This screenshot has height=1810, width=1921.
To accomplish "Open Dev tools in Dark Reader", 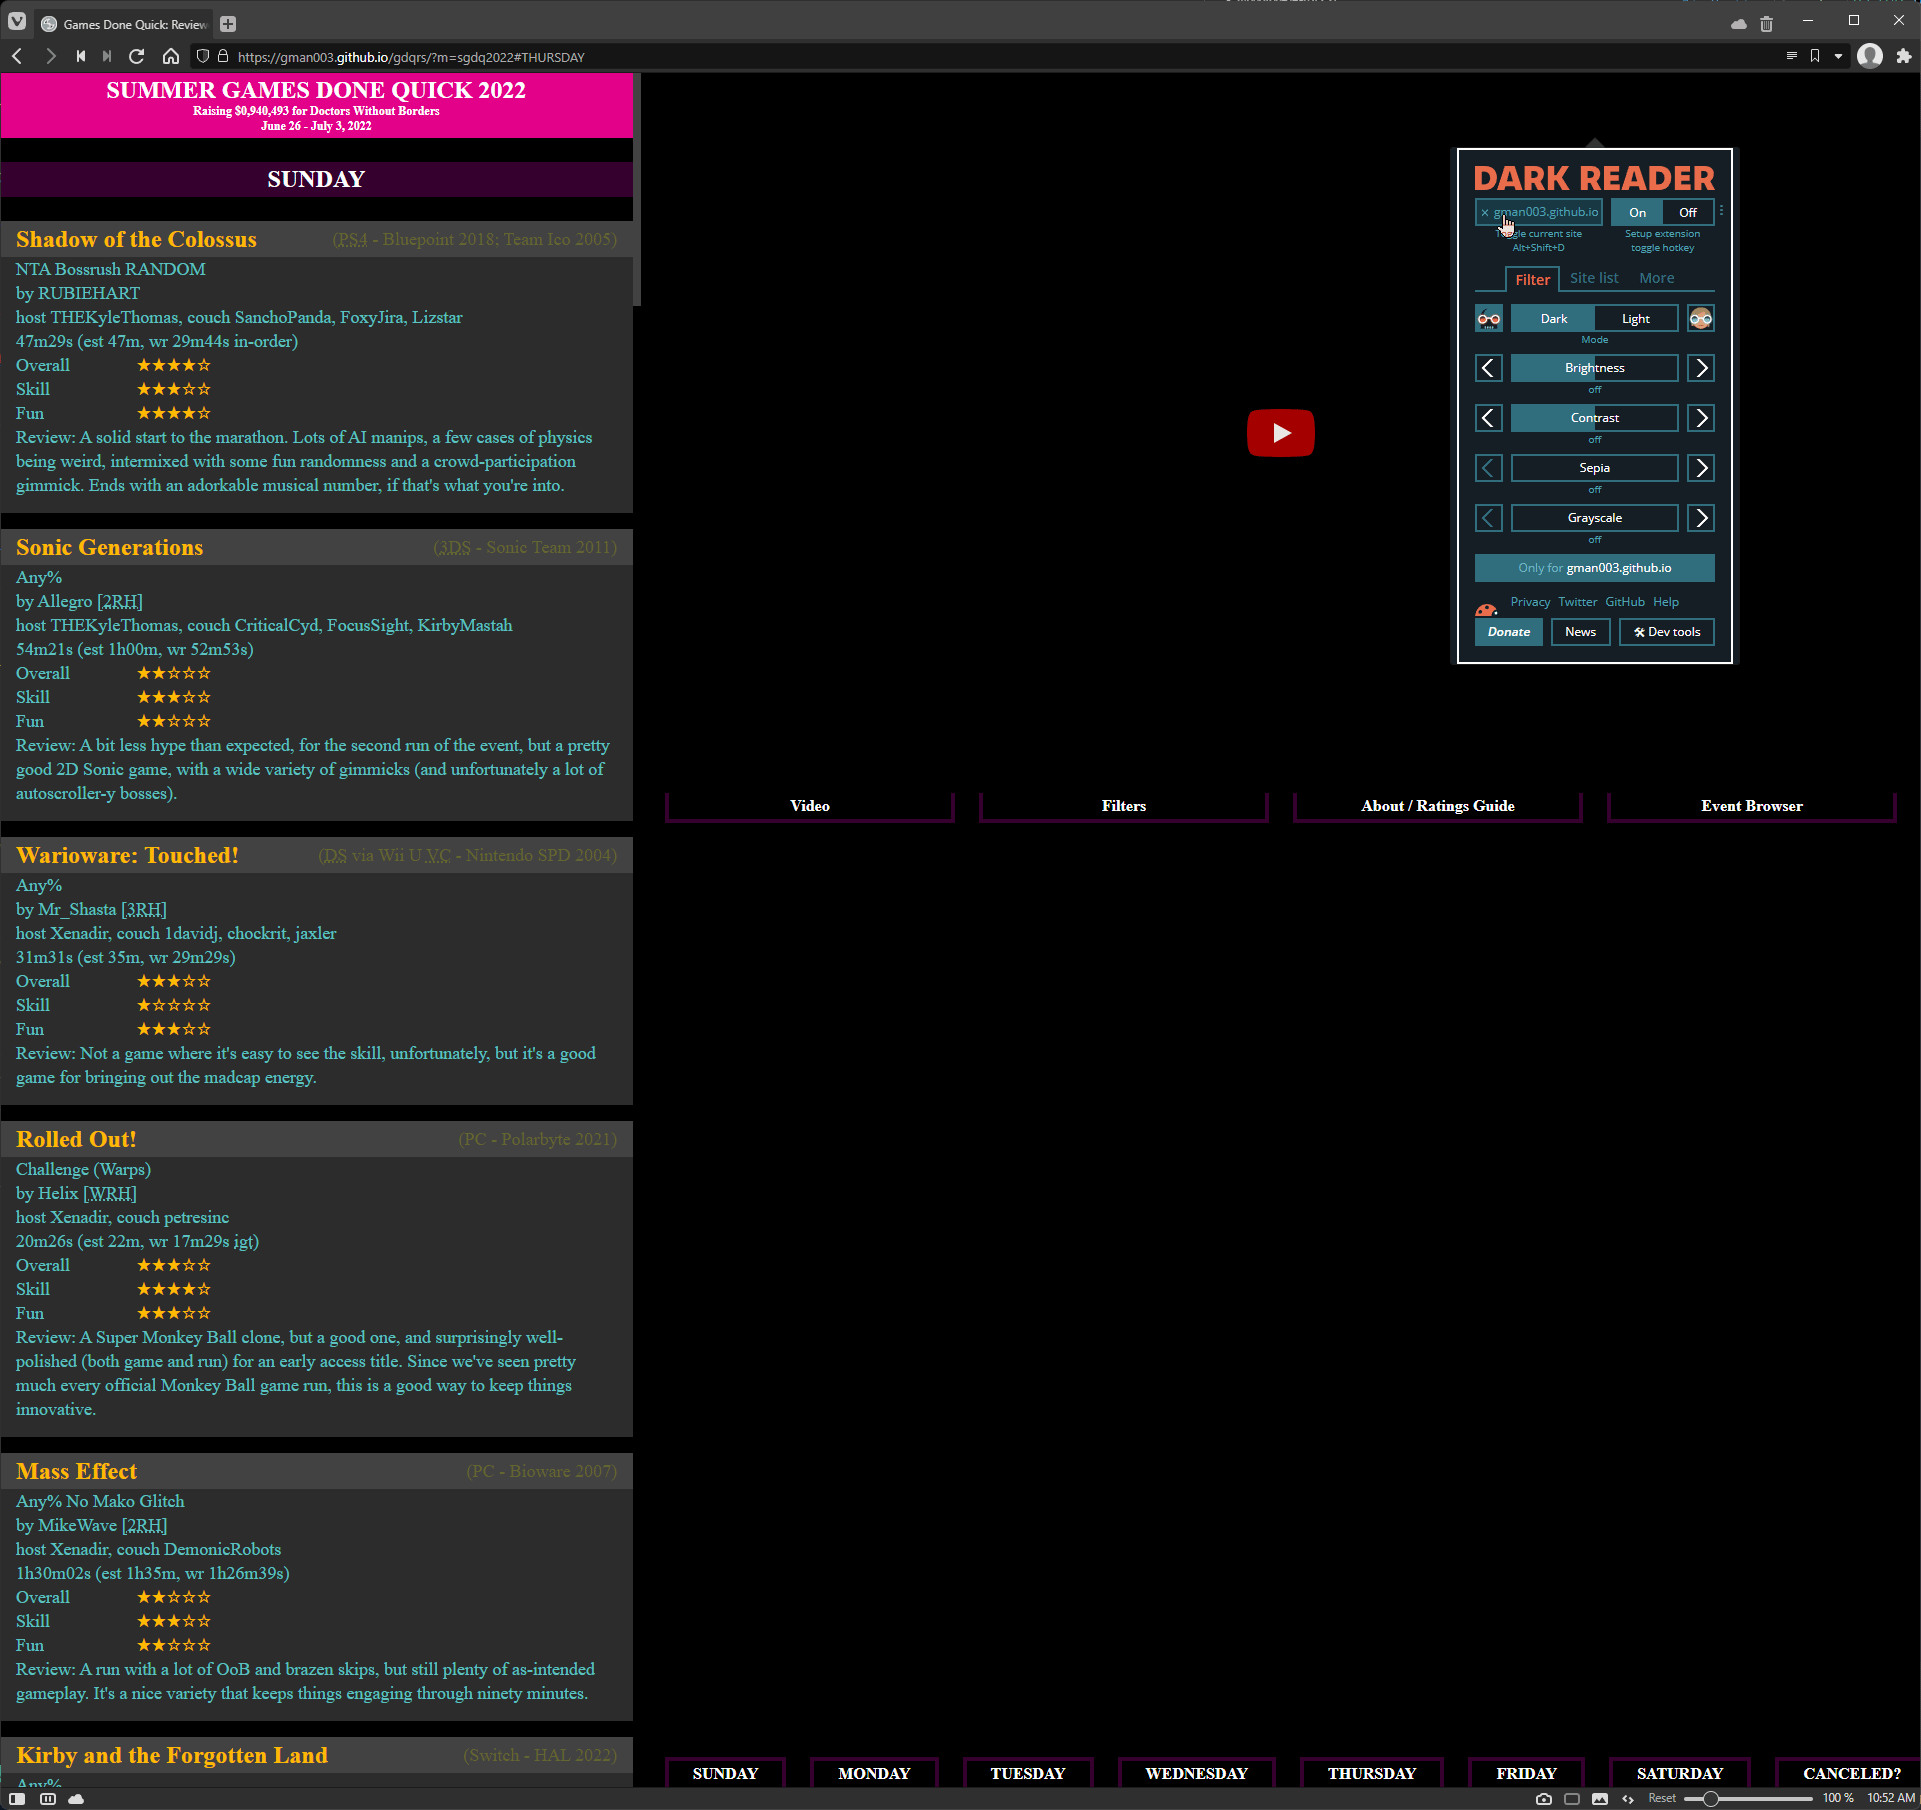I will pyautogui.click(x=1666, y=632).
